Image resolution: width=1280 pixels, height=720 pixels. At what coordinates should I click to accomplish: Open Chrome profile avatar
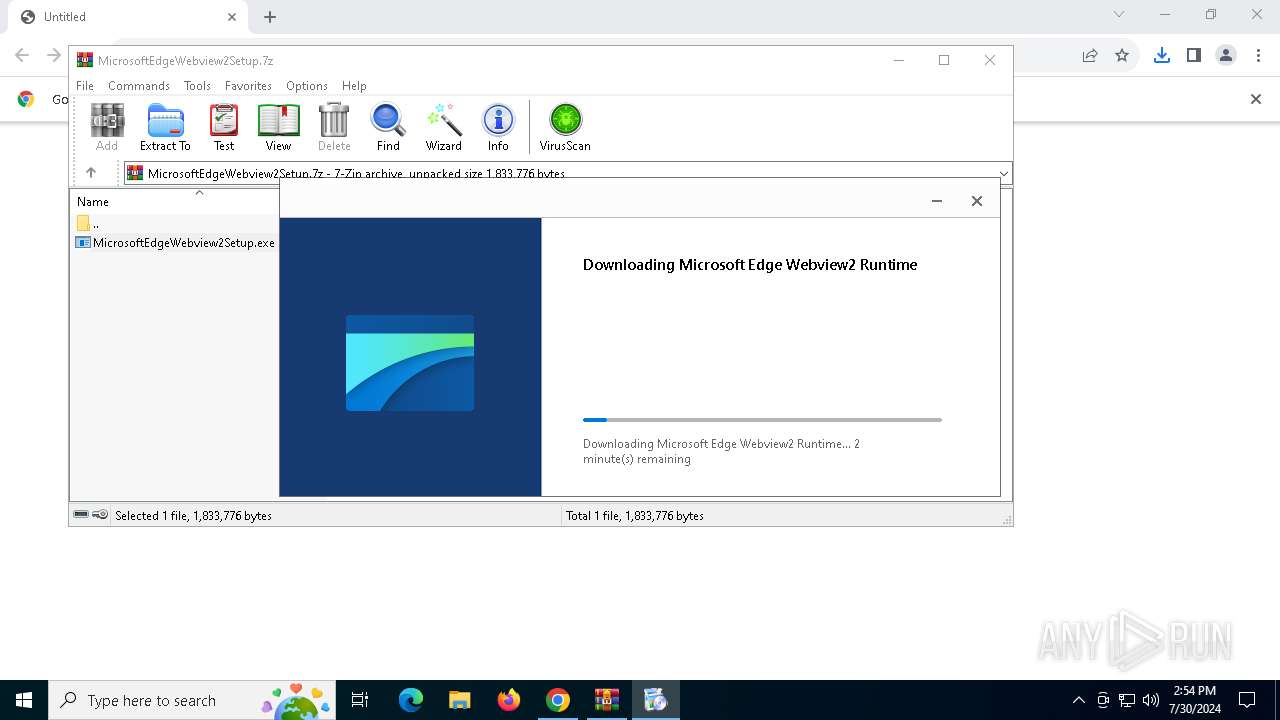coord(1226,55)
